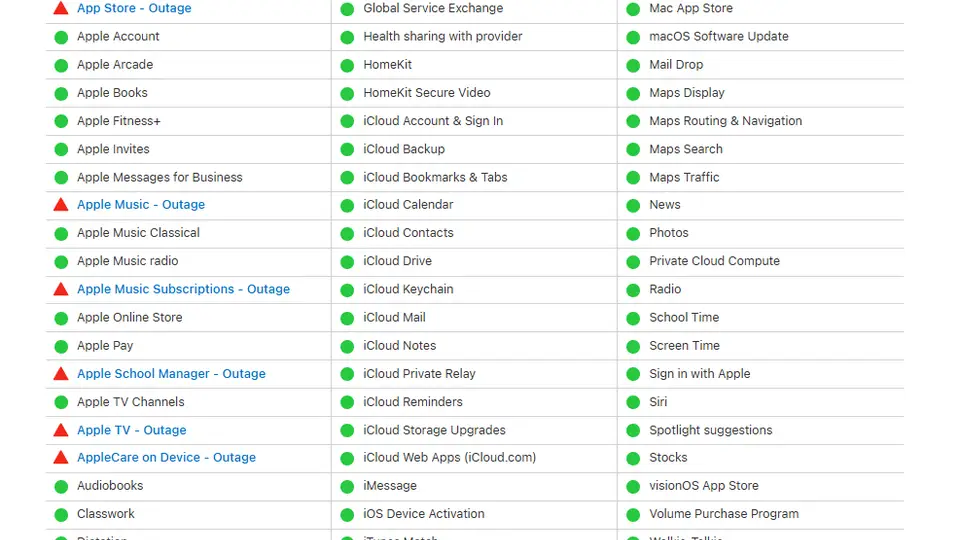Screen dimensions: 960x540
Task: Click green status dot beside News
Action: pyautogui.click(x=633, y=206)
